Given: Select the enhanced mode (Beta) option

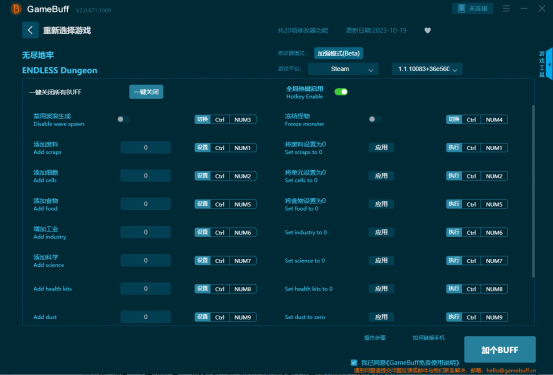Looking at the screenshot, I should pyautogui.click(x=339, y=53).
